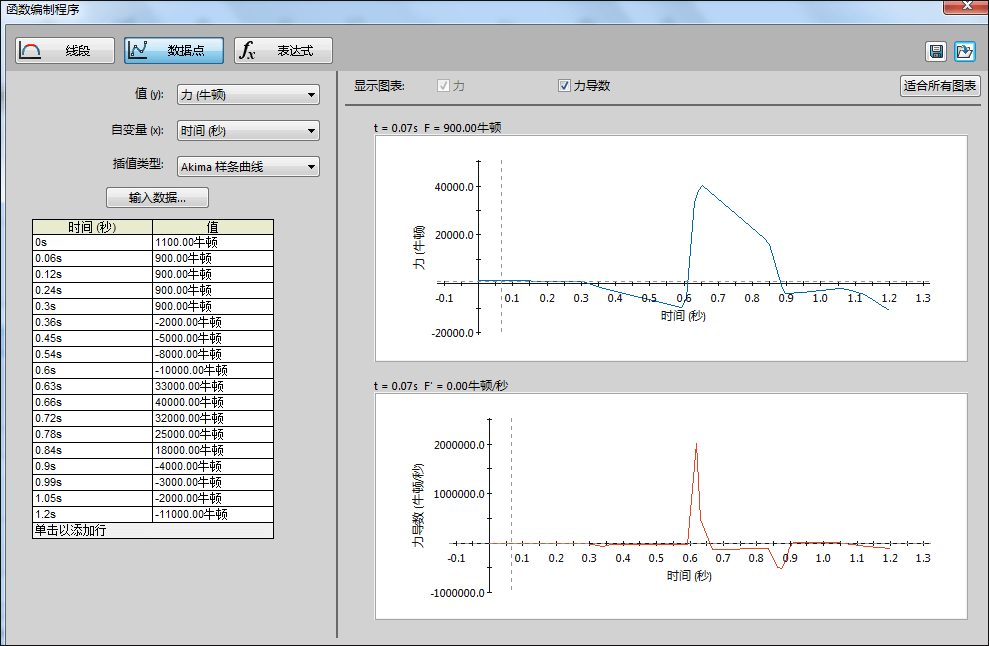This screenshot has height=646, width=989.
Task: Select the -2000.00牛顿 value beside 1.05s
Action: point(213,498)
